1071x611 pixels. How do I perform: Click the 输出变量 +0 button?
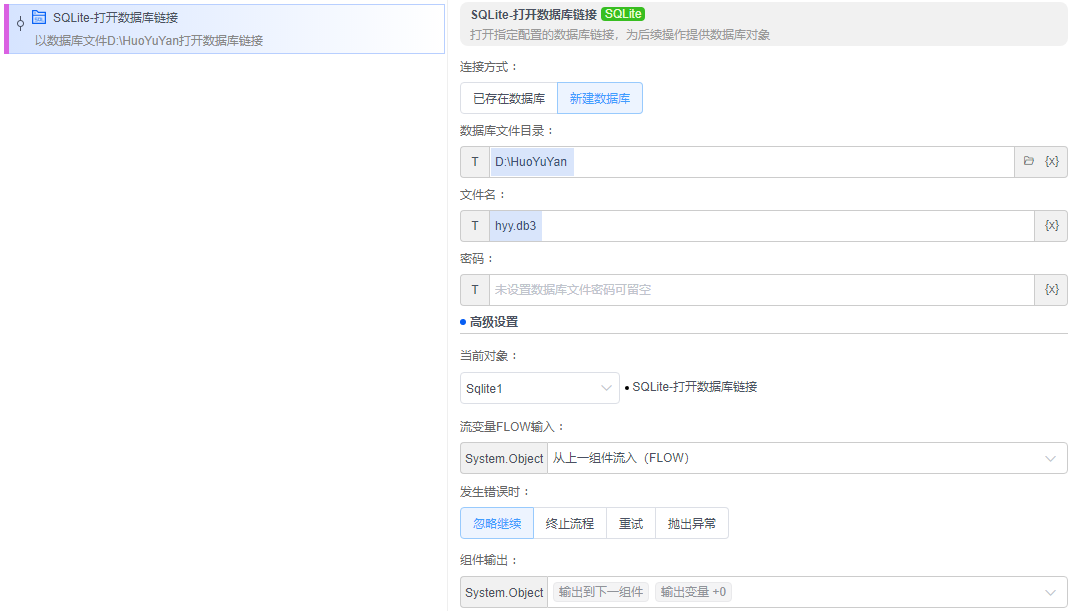click(x=690, y=592)
